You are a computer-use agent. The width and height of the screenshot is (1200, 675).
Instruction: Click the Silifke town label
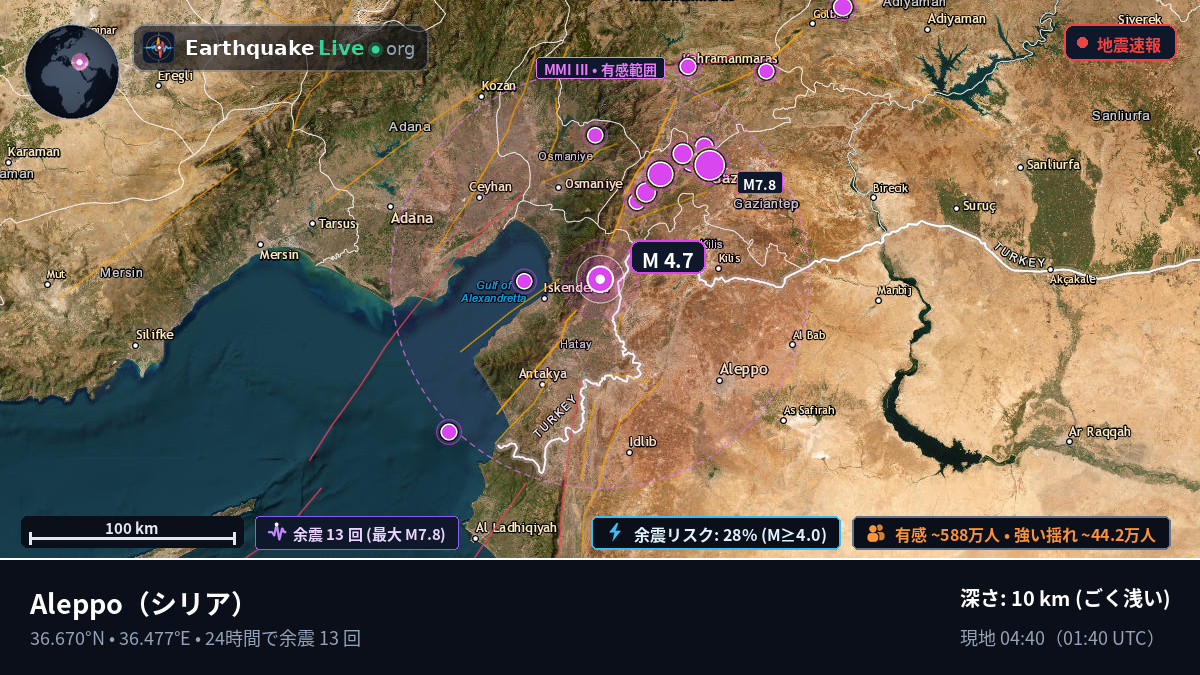pyautogui.click(x=154, y=334)
